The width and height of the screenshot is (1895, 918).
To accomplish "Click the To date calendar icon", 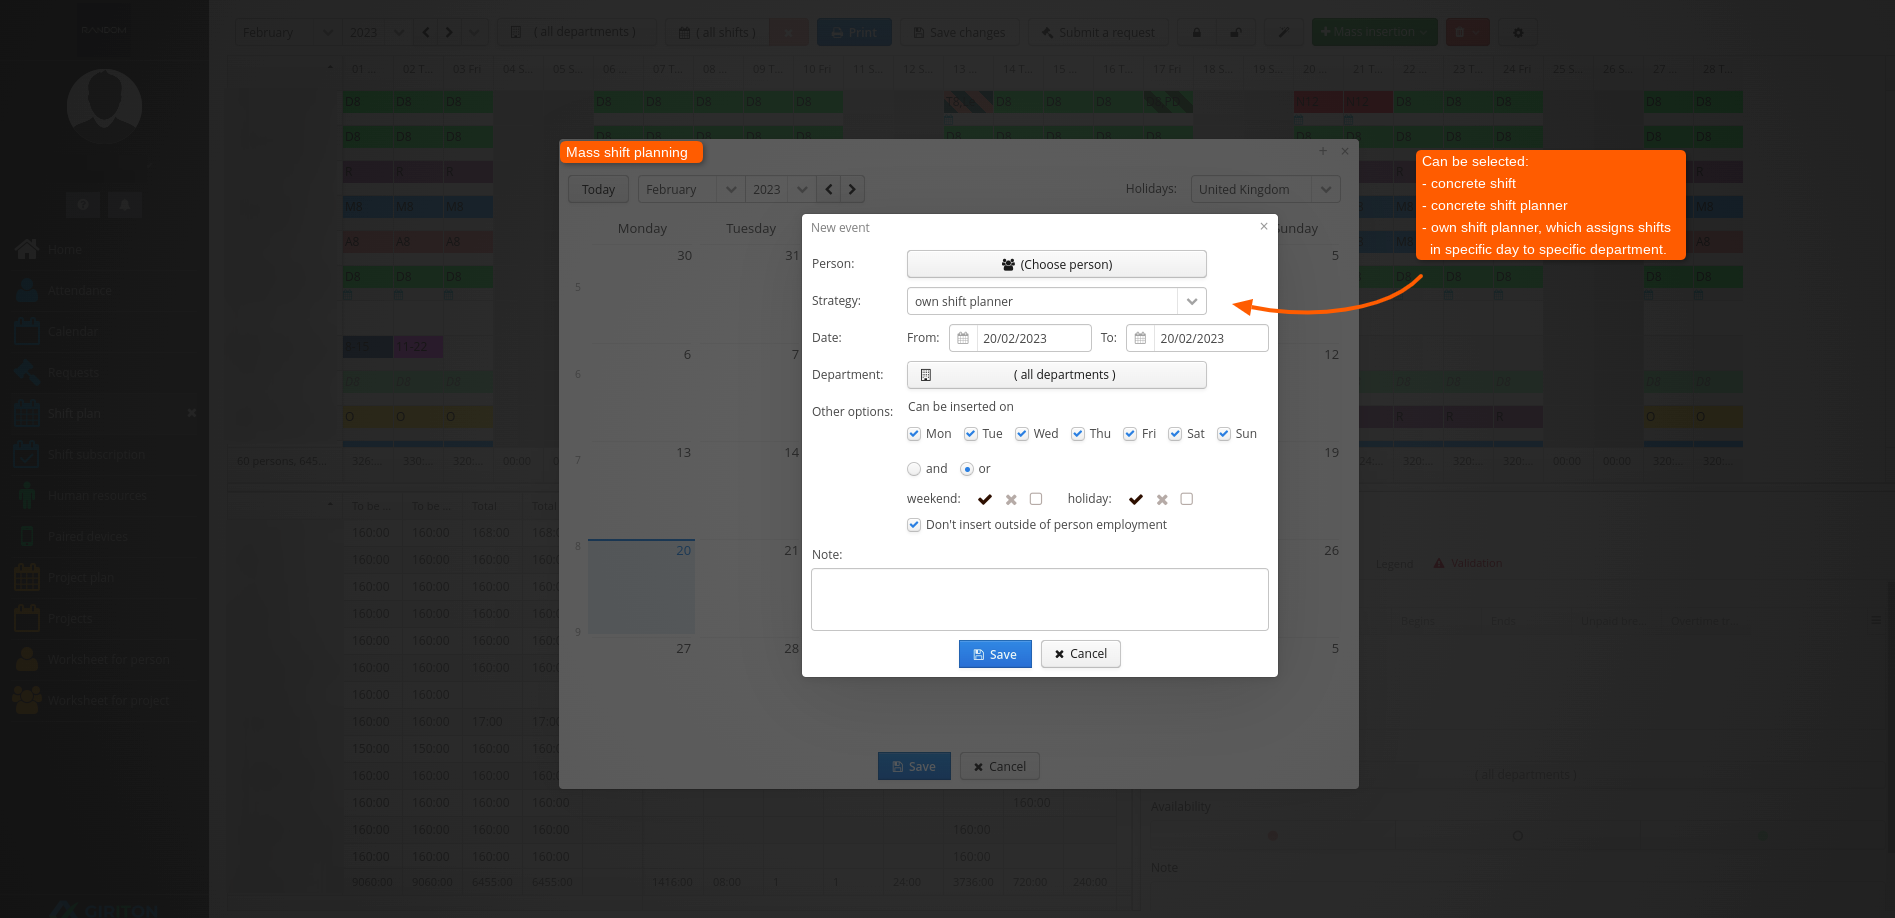I will click(1140, 338).
